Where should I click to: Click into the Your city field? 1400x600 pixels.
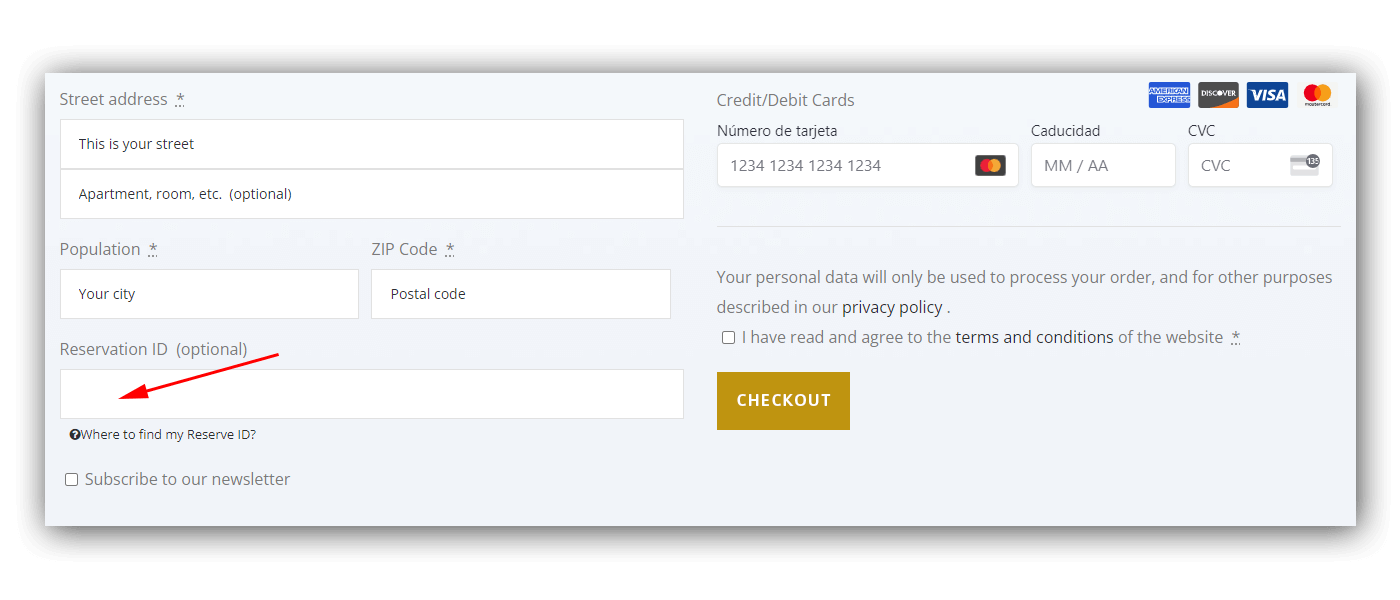pyautogui.click(x=209, y=294)
